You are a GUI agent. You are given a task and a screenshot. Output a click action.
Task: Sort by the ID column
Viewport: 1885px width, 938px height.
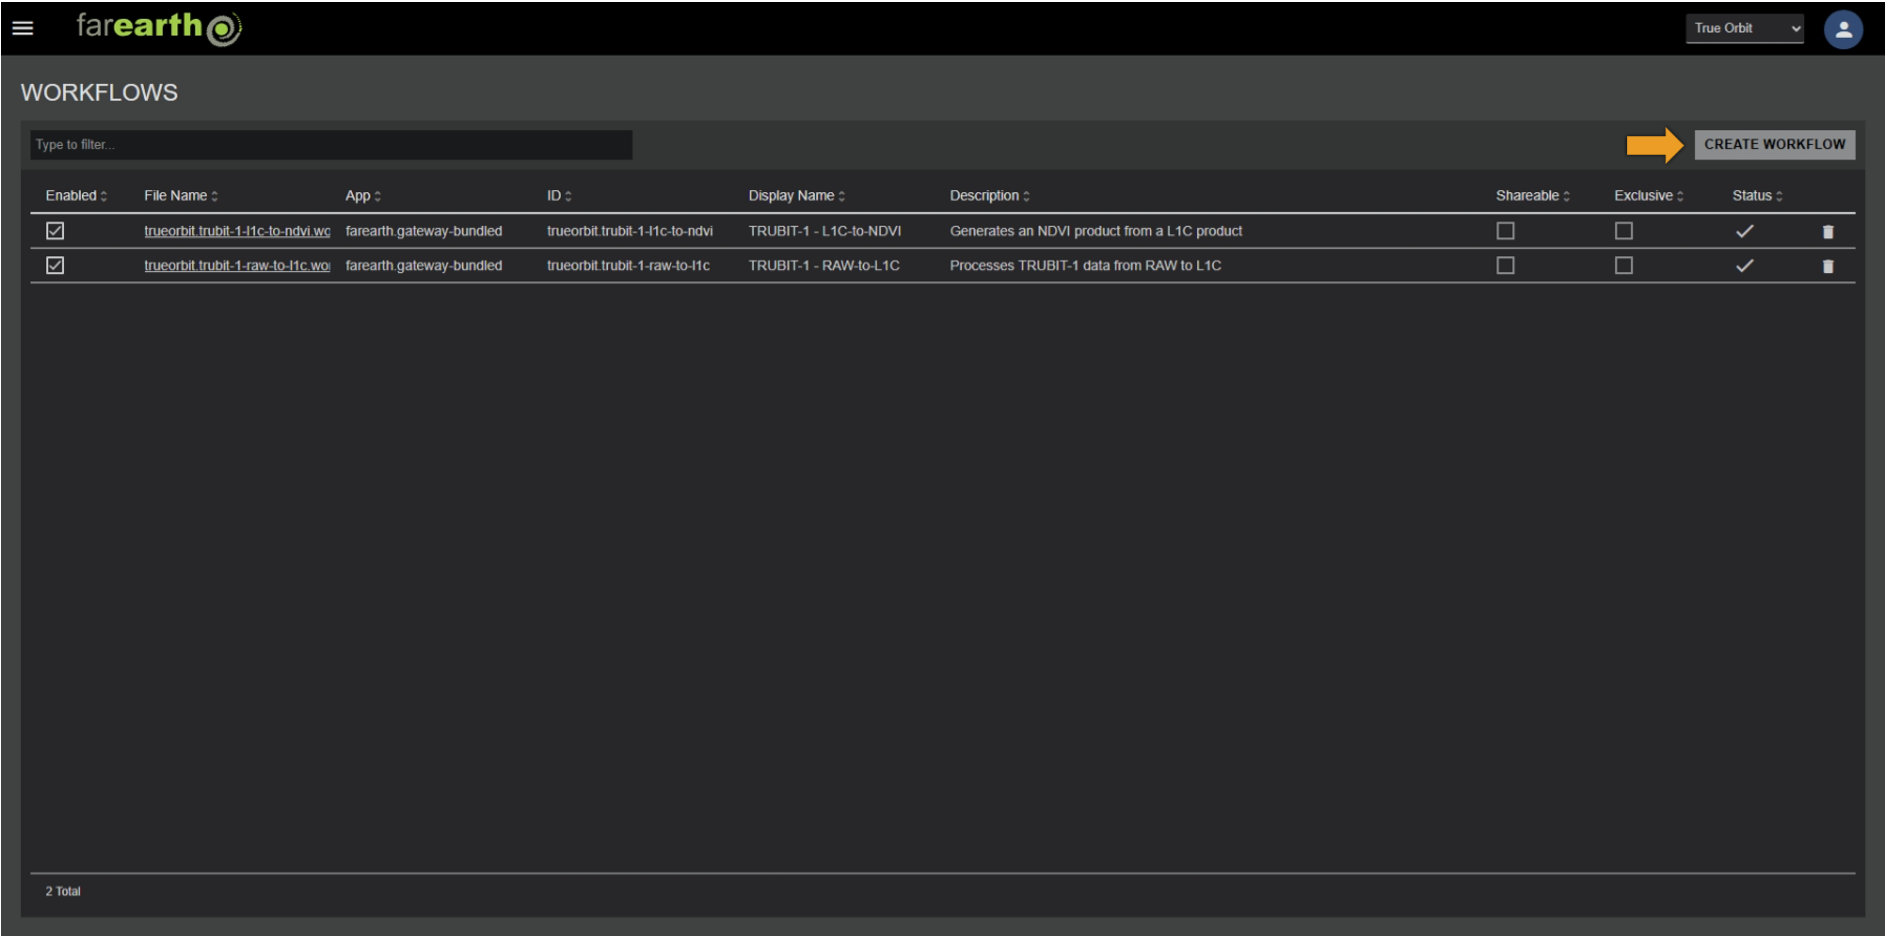559,196
